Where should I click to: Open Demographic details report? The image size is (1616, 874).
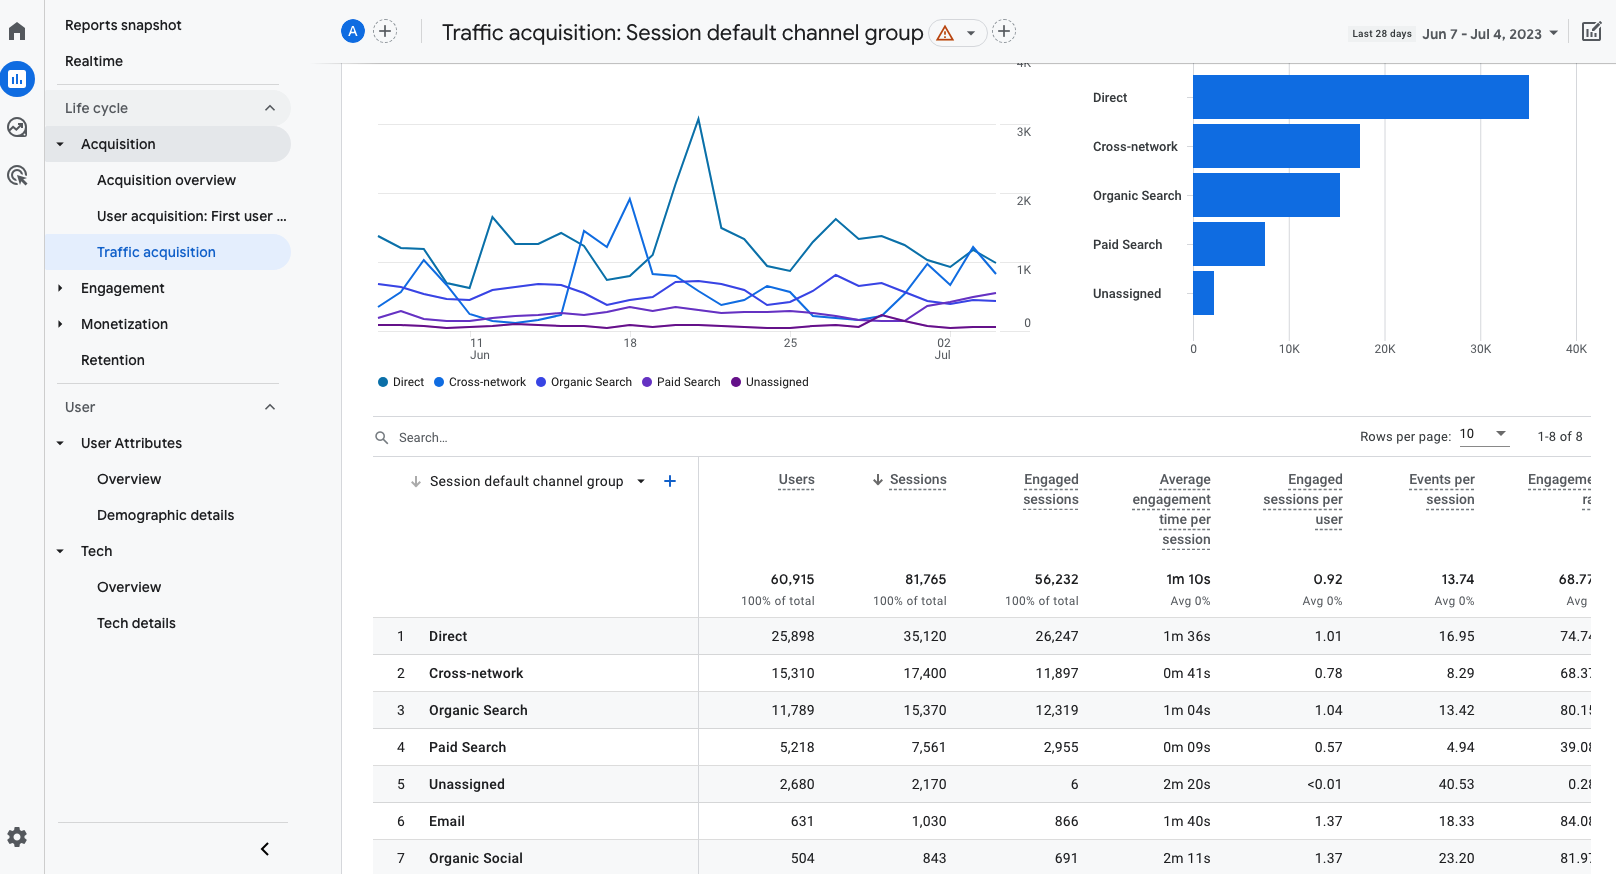[x=165, y=515]
